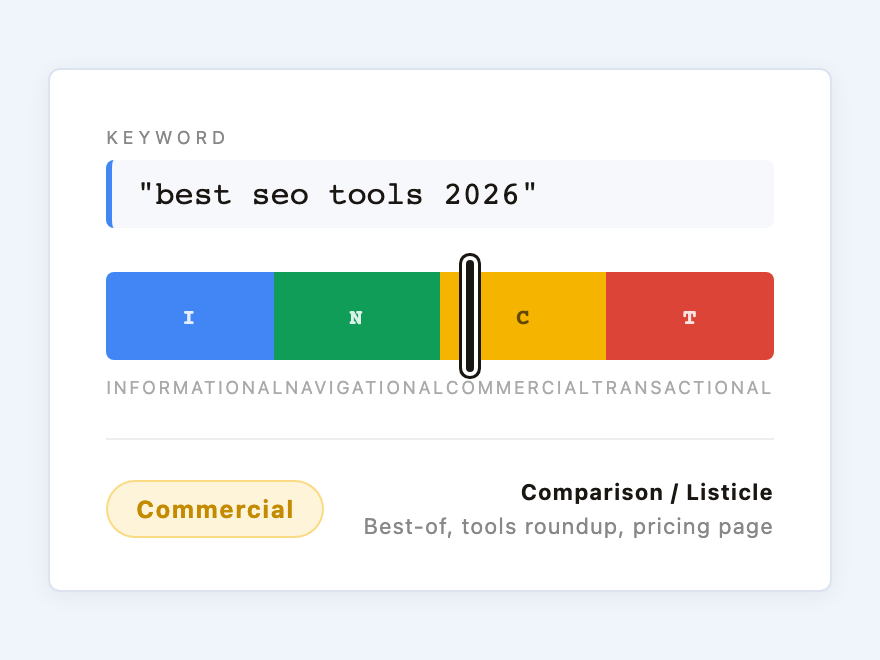Click the "Comparison / Listicle" heading
This screenshot has height=660, width=880.
point(647,492)
